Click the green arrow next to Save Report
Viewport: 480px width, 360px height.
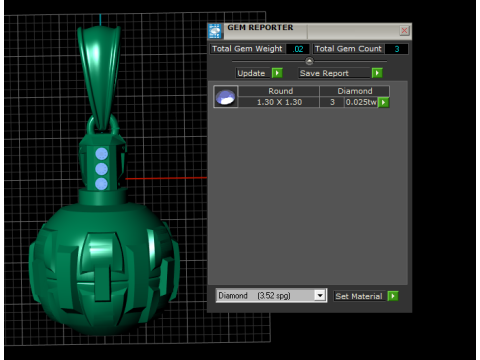point(377,73)
